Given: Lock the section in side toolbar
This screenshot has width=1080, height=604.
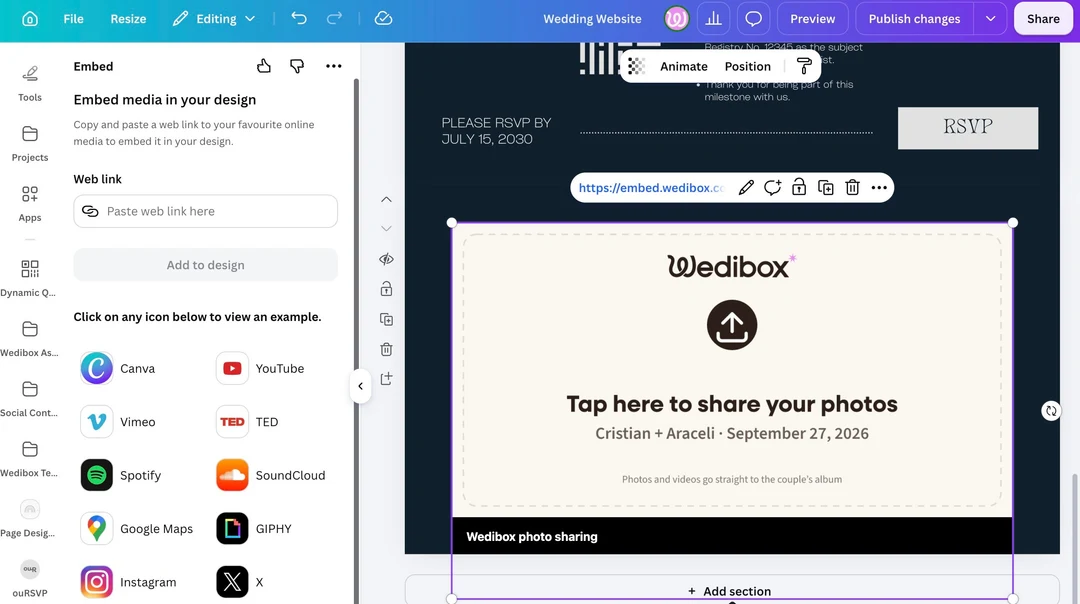Looking at the screenshot, I should [386, 289].
